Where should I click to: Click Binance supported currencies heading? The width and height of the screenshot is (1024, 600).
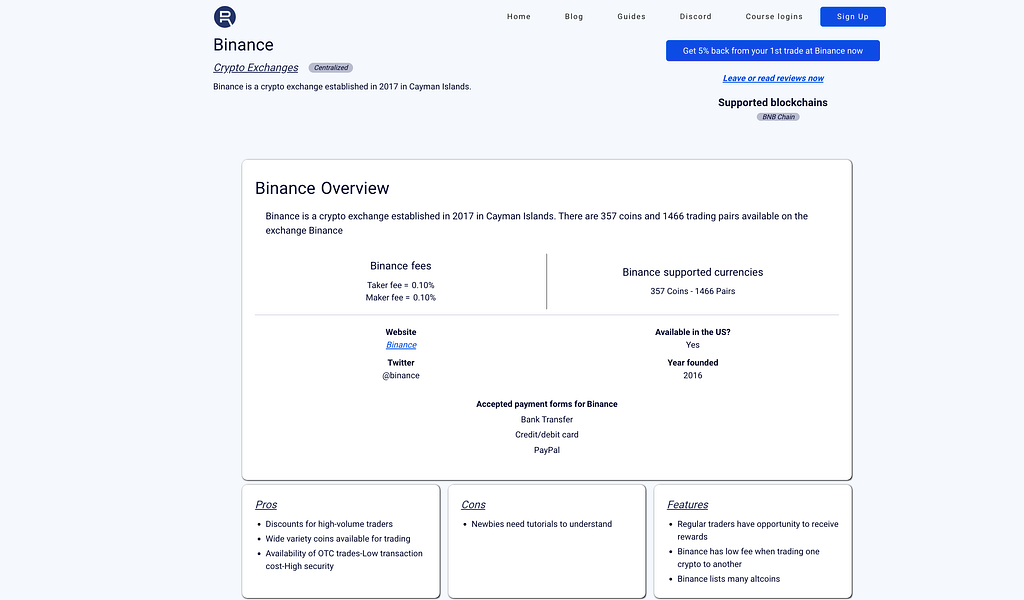[692, 272]
